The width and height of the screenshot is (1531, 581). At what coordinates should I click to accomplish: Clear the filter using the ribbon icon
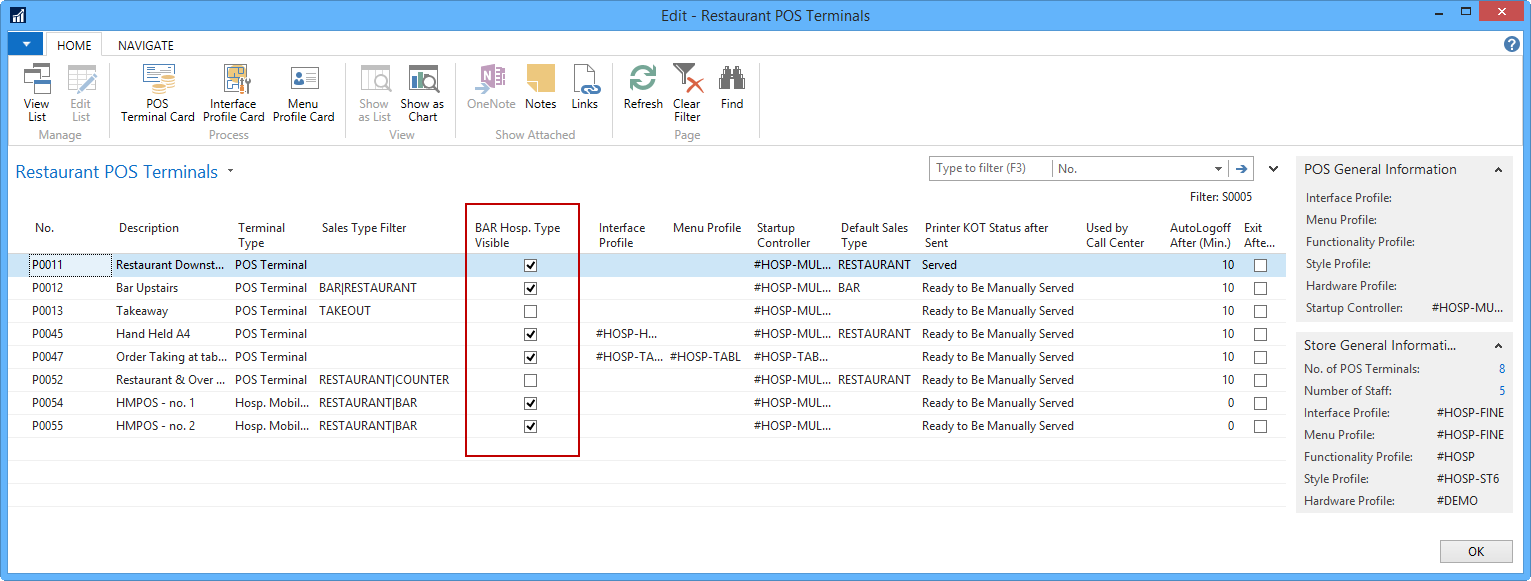(x=687, y=94)
